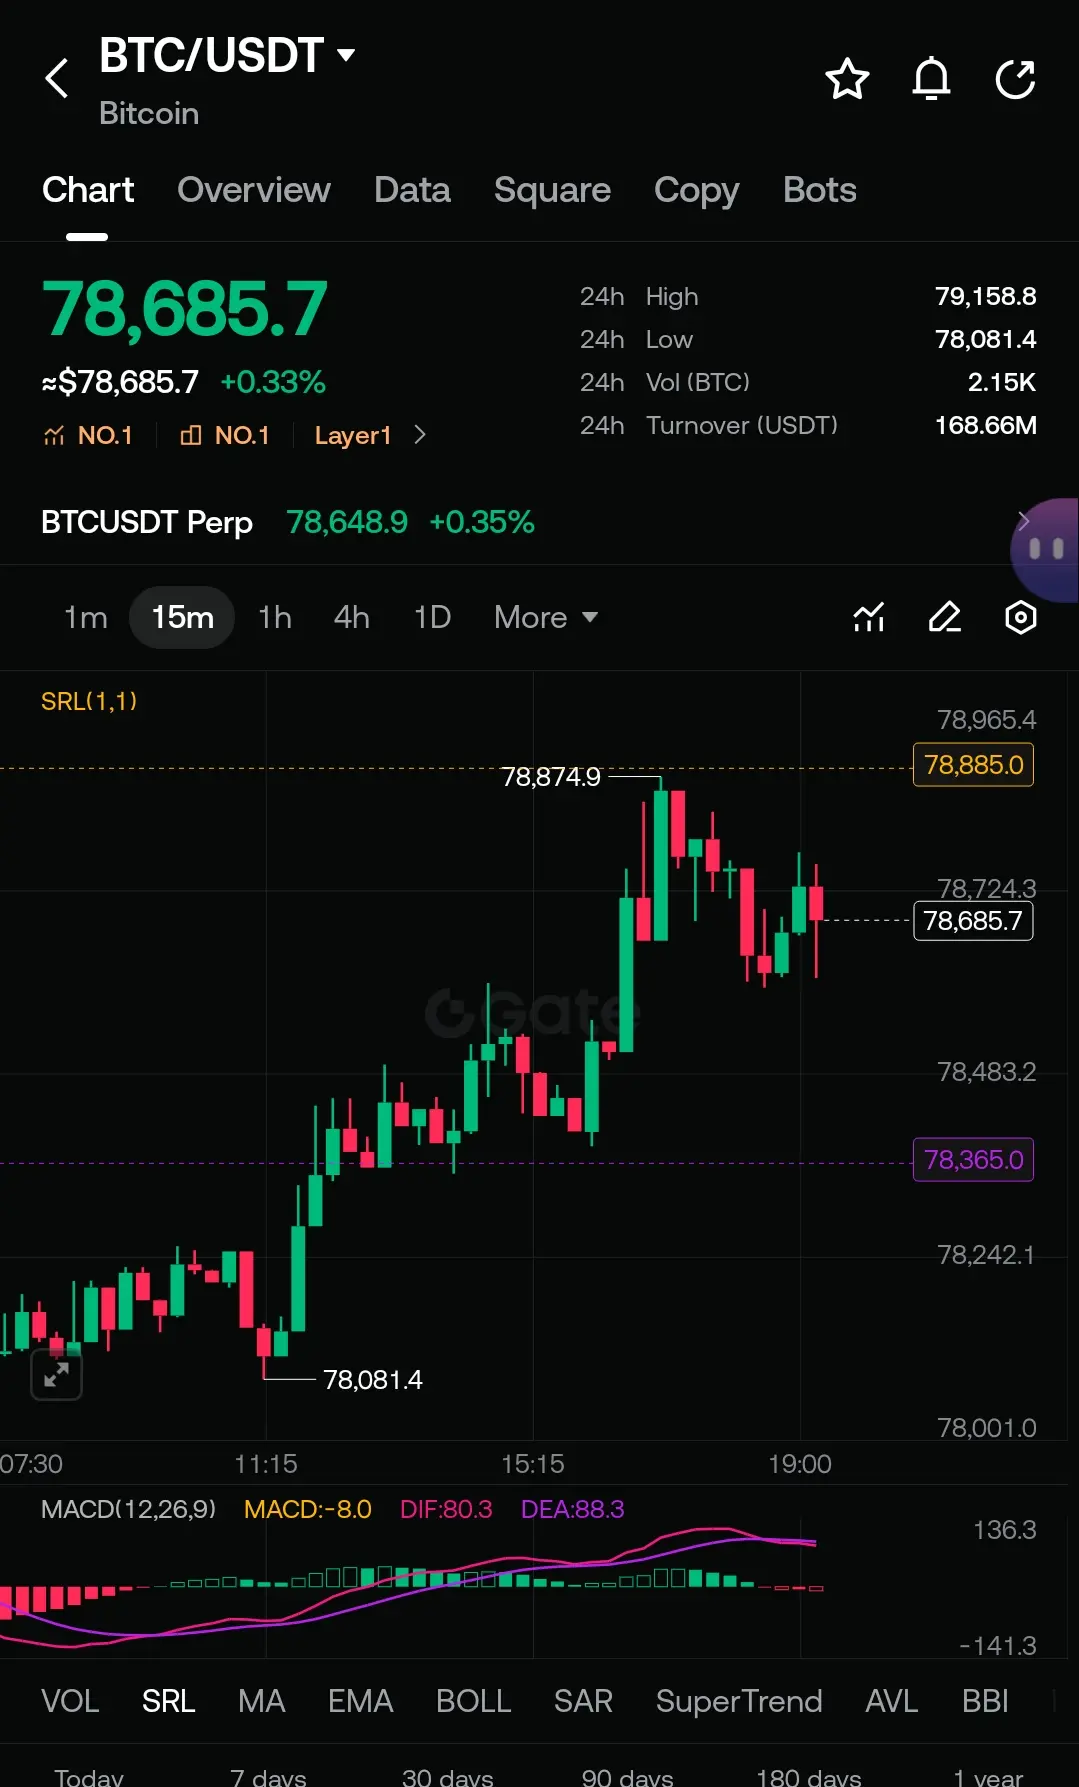
Task: Select the 30 days range
Action: [448, 1776]
